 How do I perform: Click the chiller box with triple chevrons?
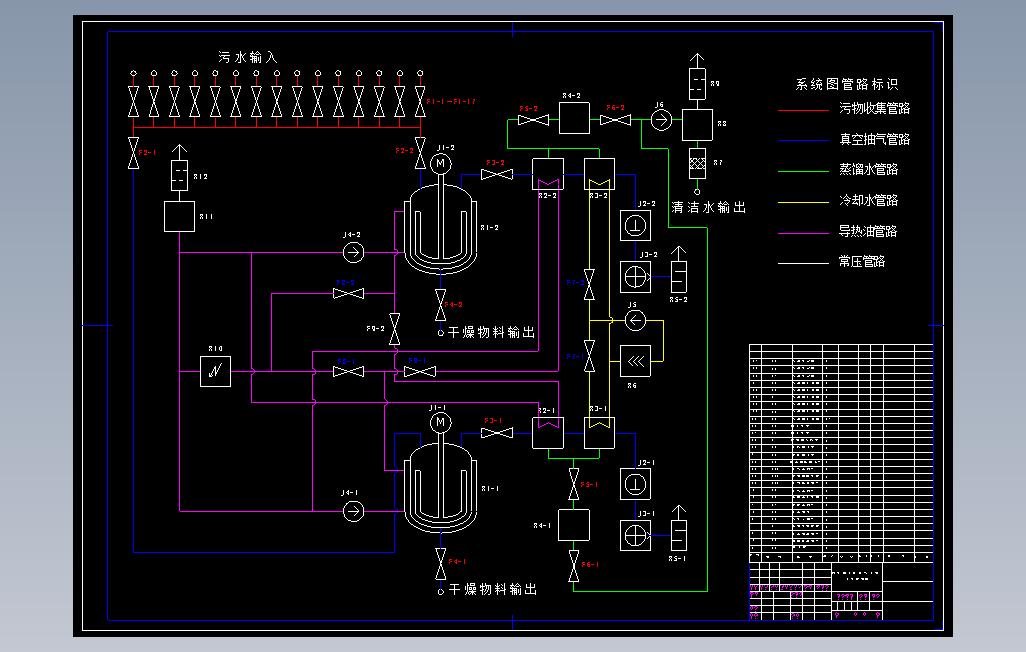635,361
